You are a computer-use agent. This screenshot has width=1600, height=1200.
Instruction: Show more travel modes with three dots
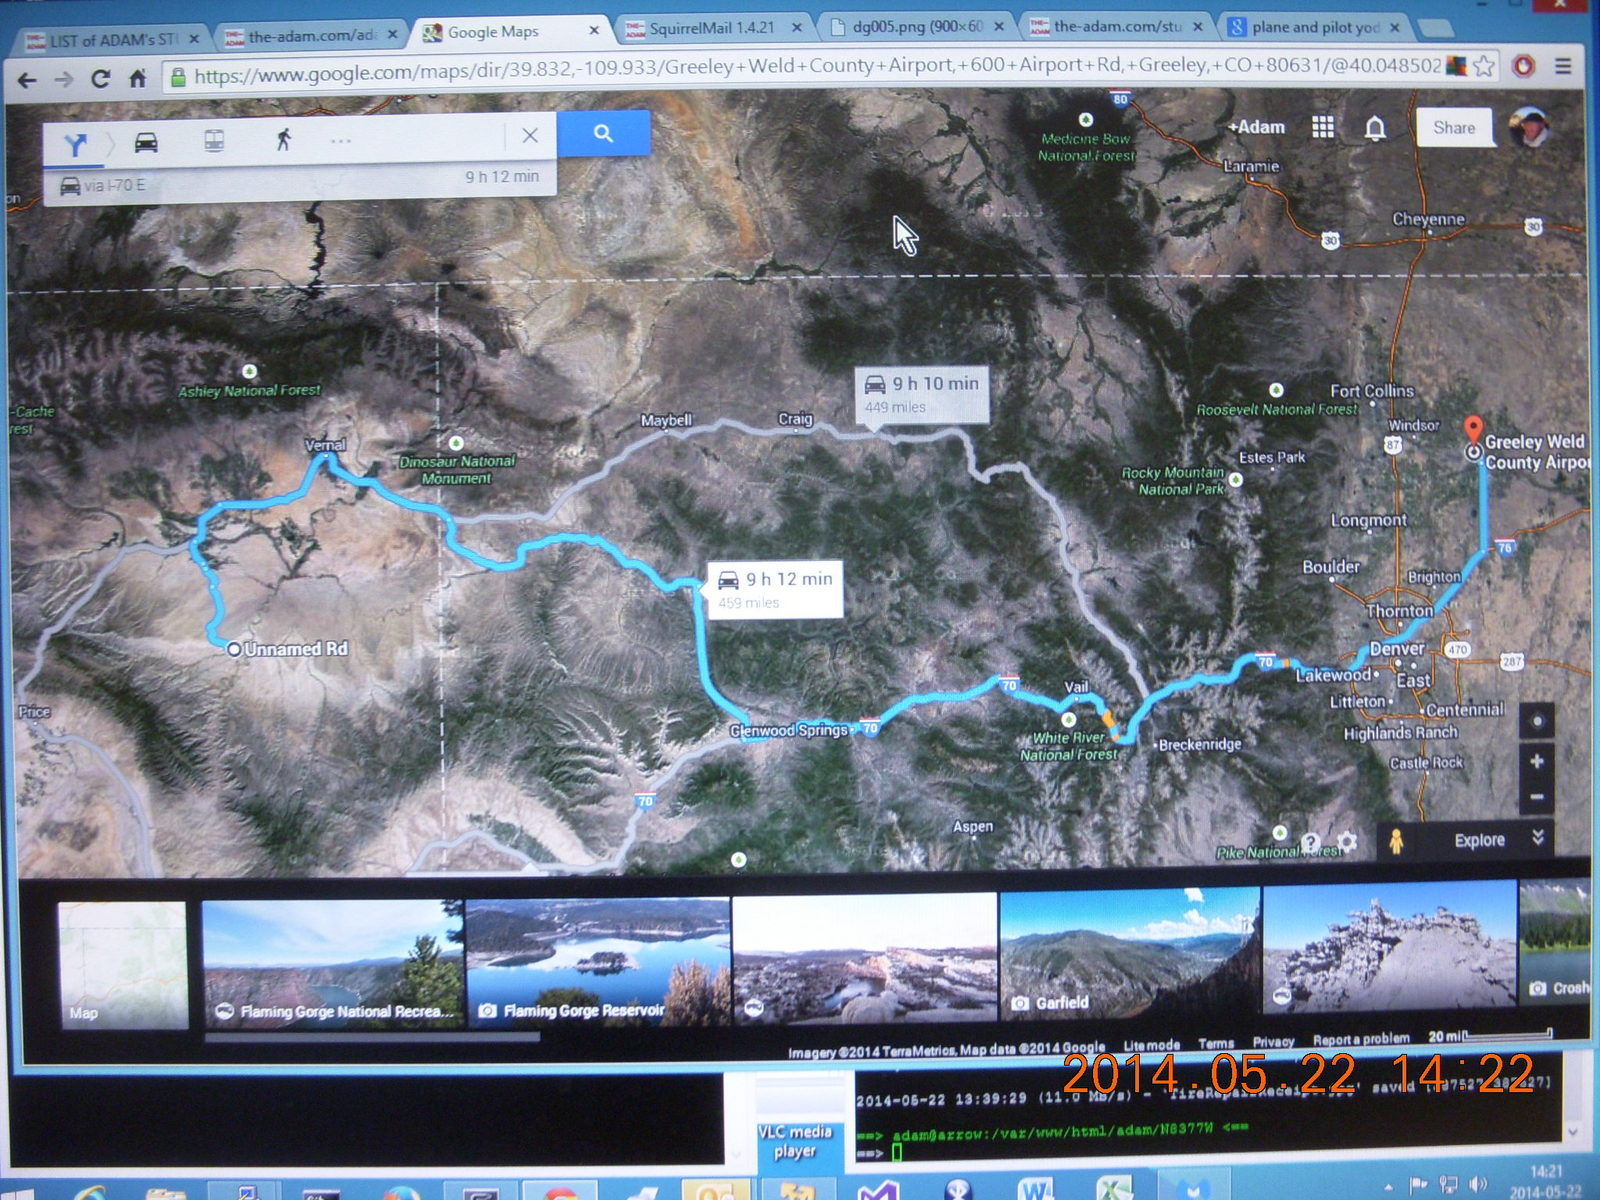[x=341, y=140]
